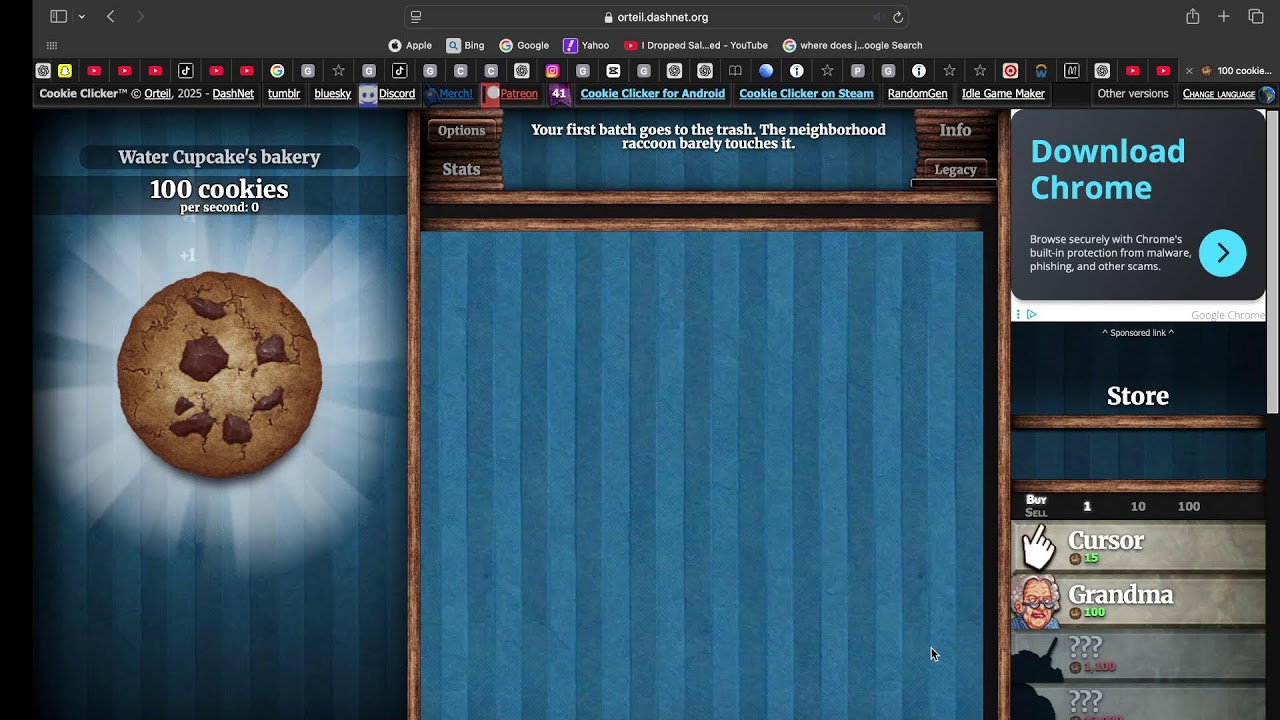Switch to the colored Google G tab
Viewport: 1280px width, 720px height.
(277, 71)
